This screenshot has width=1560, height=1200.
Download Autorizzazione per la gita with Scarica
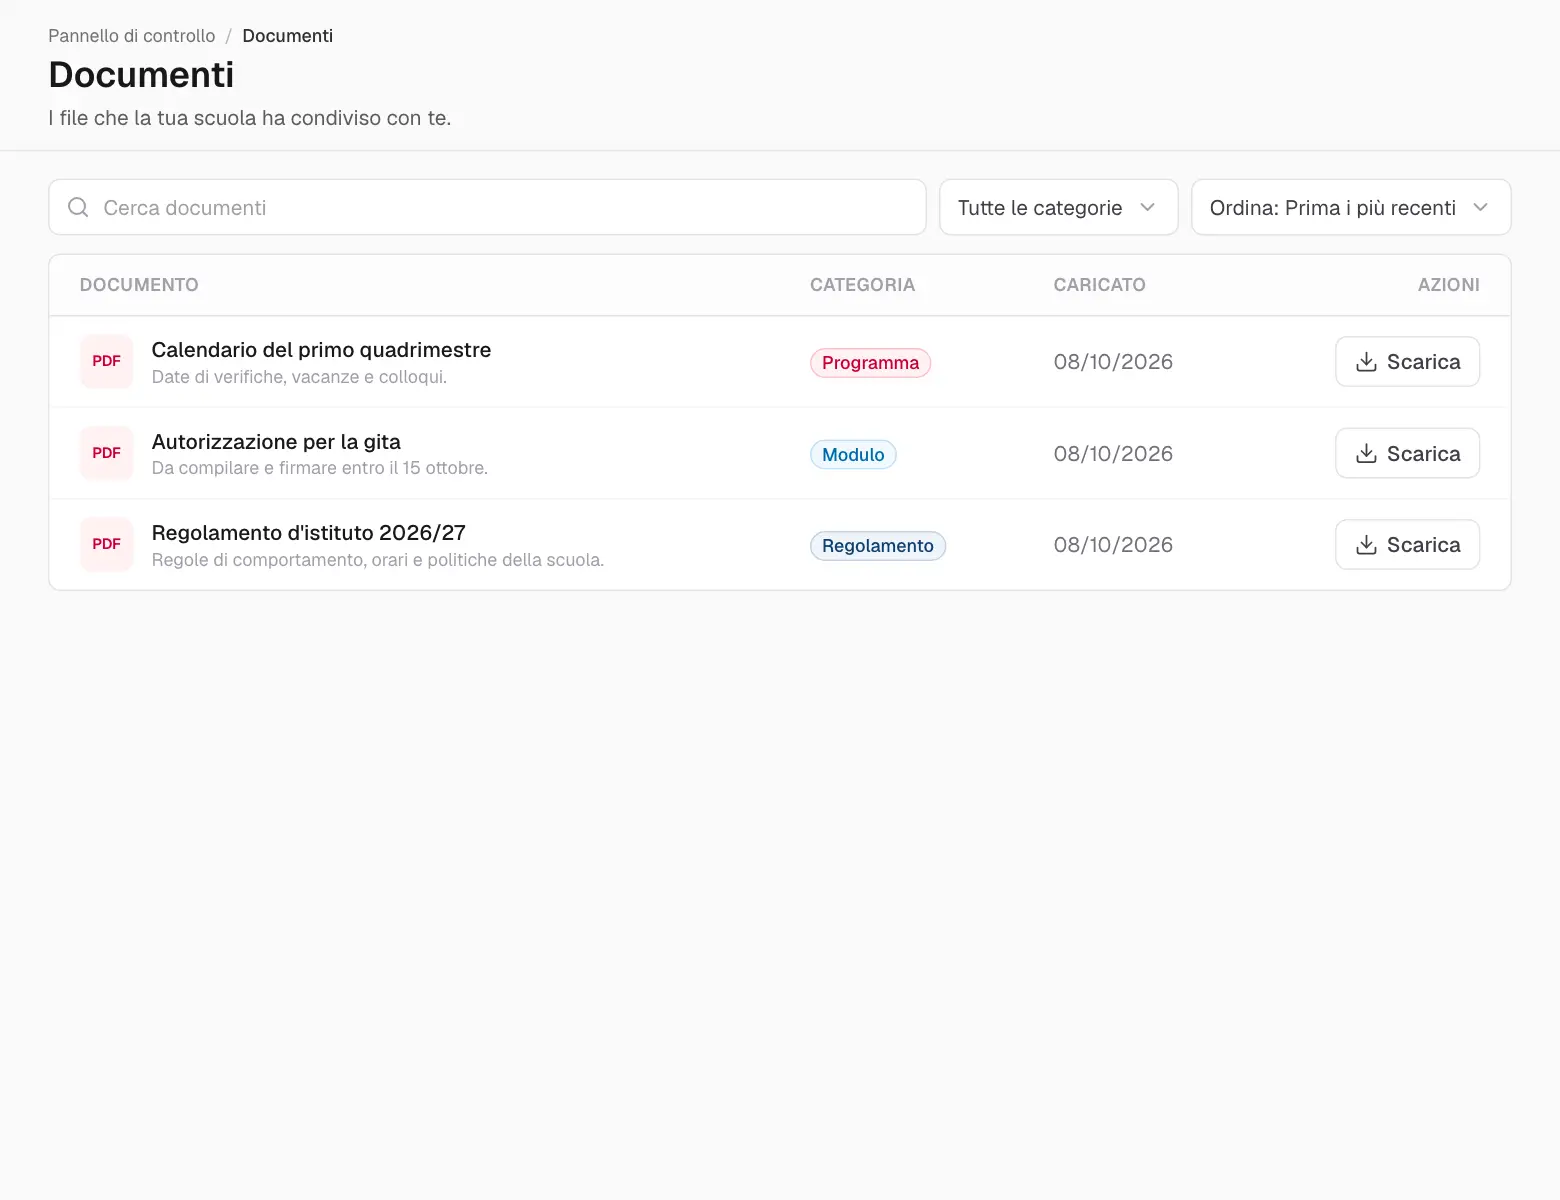click(1407, 453)
